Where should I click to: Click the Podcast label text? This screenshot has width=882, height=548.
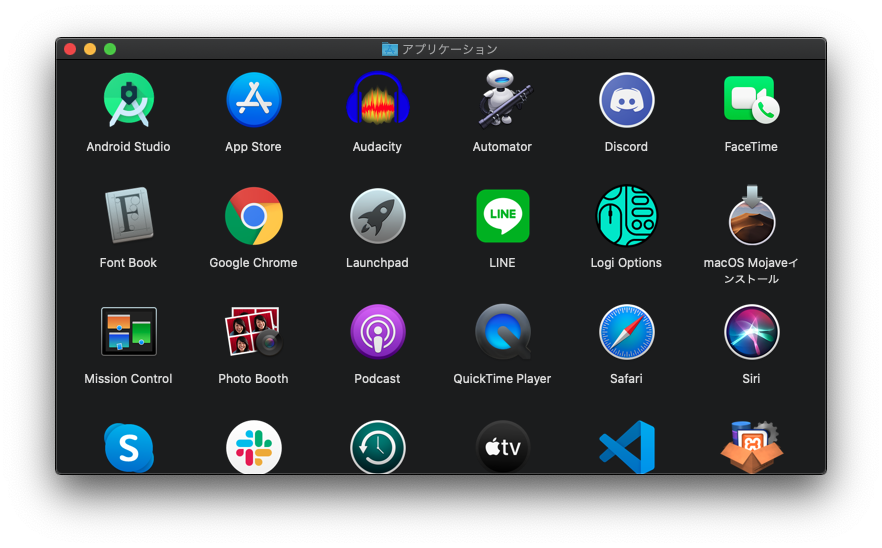377,379
